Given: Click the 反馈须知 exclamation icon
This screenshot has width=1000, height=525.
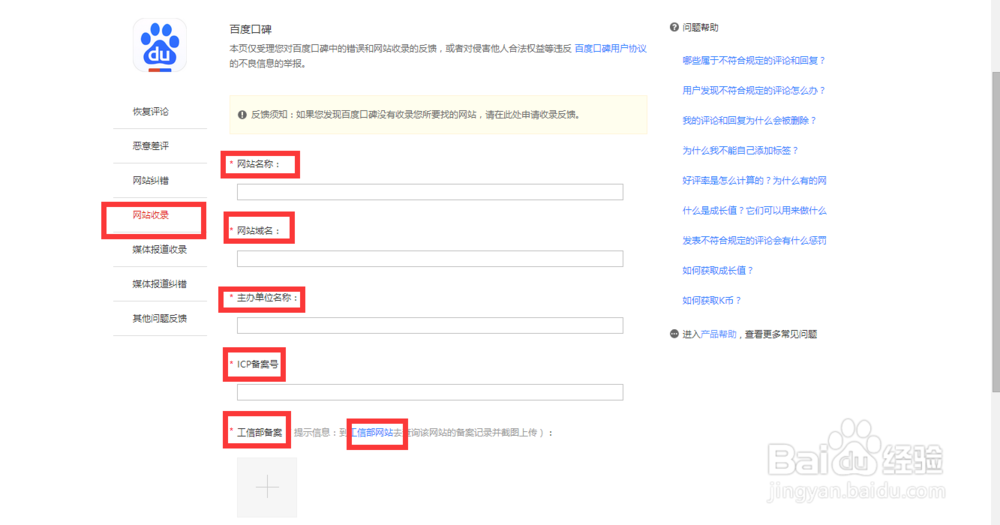Looking at the screenshot, I should tap(242, 115).
